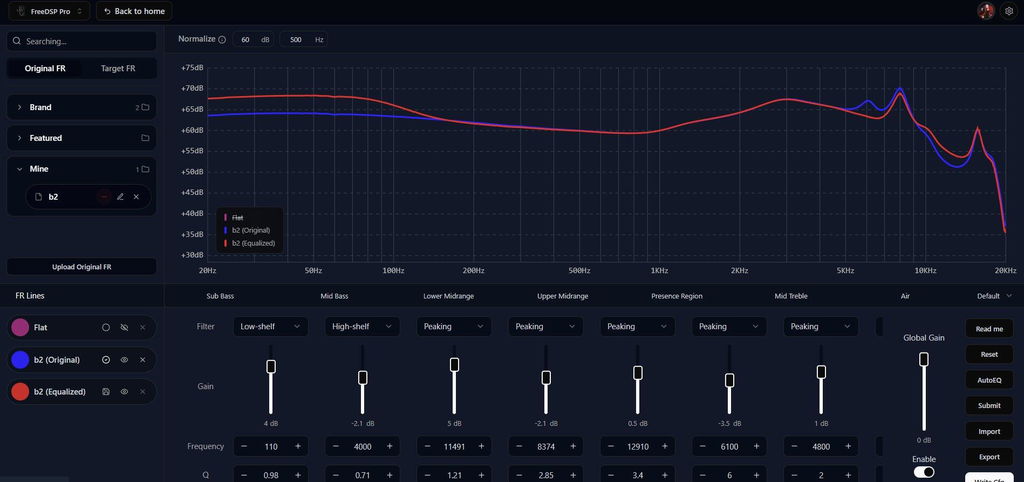Image resolution: width=1024 pixels, height=482 pixels.
Task: Open the Low-shelf filter type dropdown
Action: pos(270,327)
